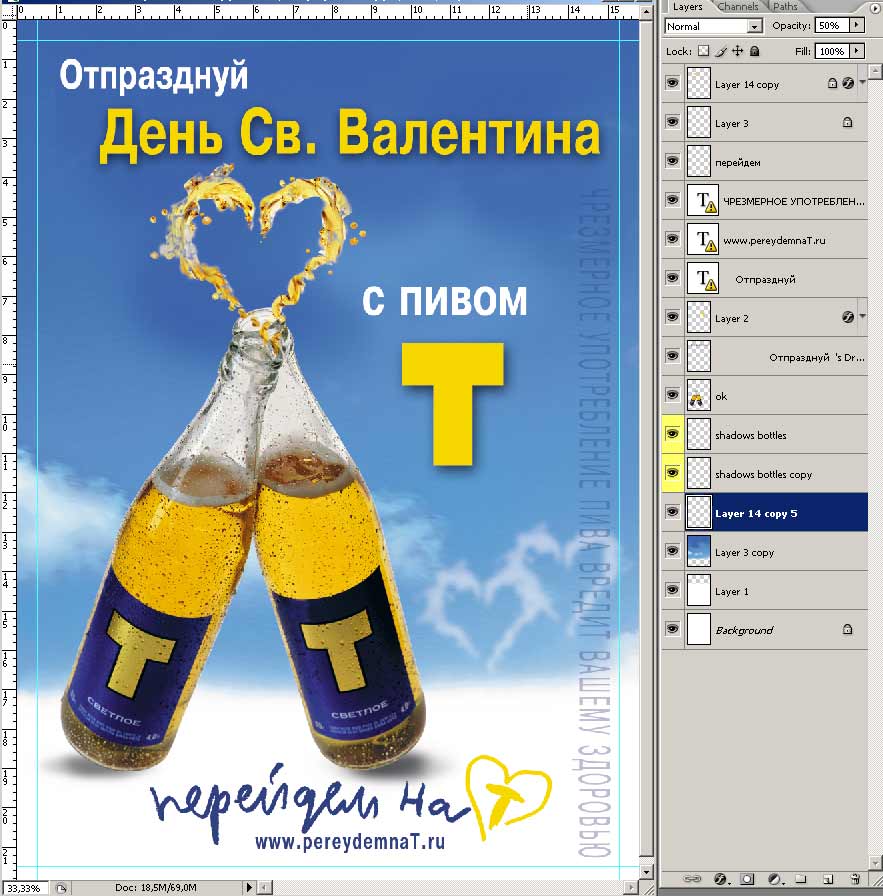
Task: Click the fx effects icon on Layer 14 copy
Action: 848,83
